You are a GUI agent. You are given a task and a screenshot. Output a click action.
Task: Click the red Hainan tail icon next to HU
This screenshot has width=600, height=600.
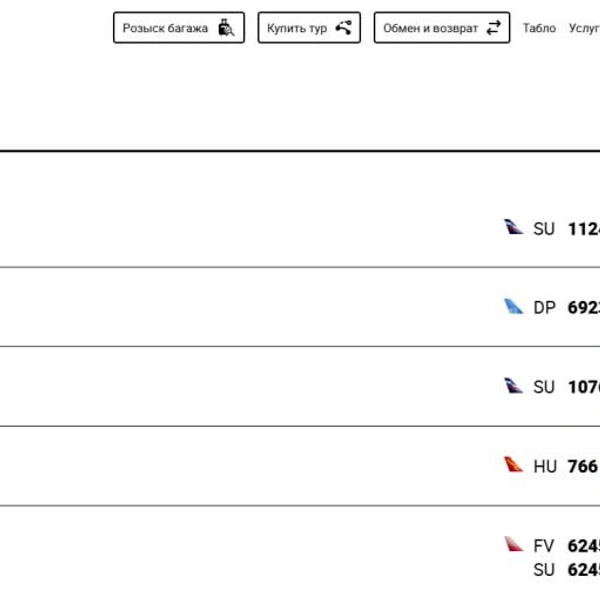click(513, 465)
